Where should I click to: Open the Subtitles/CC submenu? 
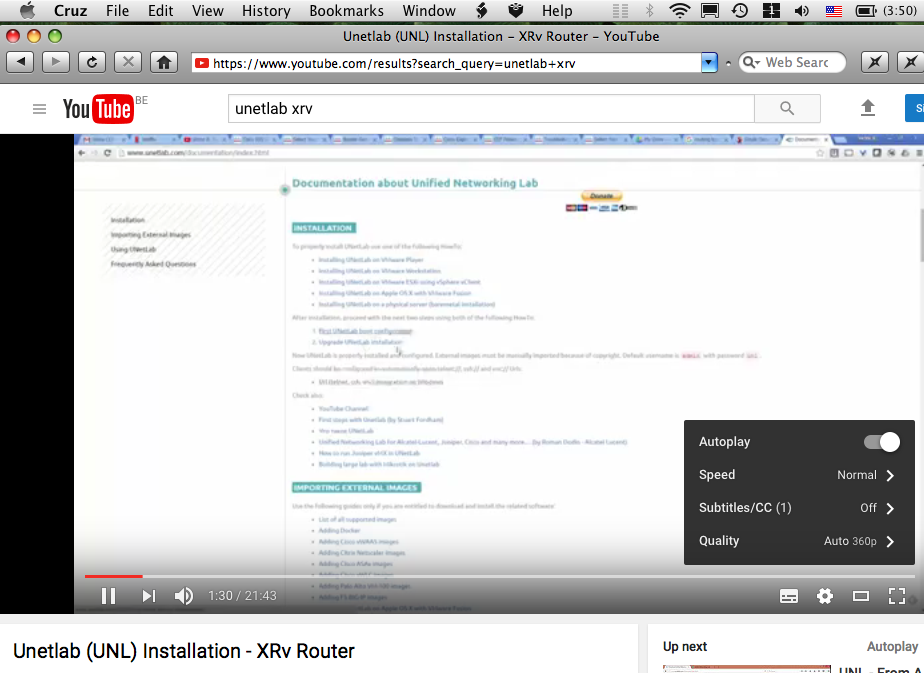click(799, 508)
